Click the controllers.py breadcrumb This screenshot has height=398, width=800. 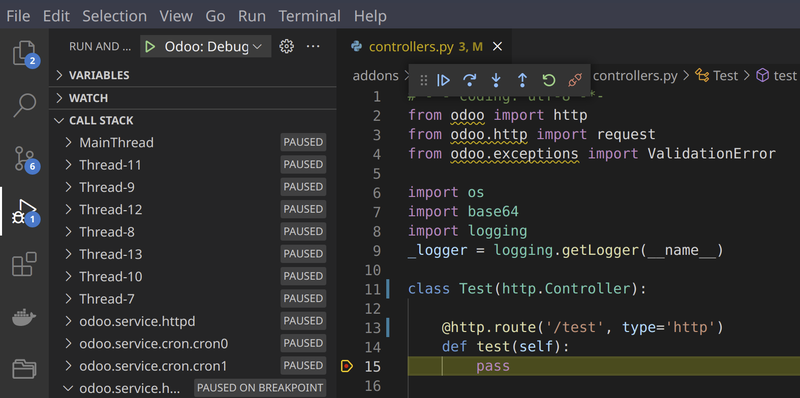(635, 76)
